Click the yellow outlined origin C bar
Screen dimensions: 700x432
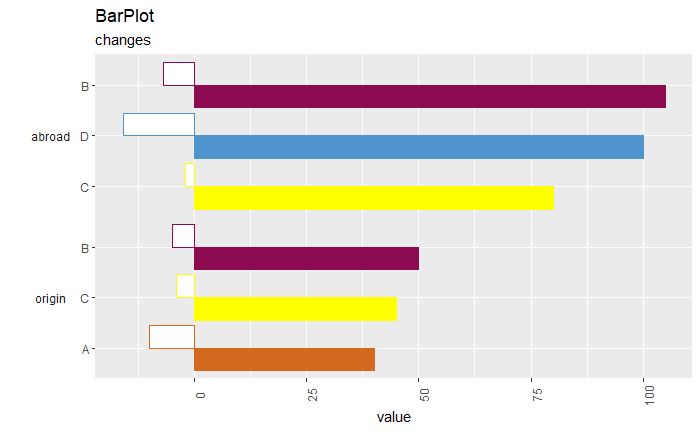click(186, 286)
